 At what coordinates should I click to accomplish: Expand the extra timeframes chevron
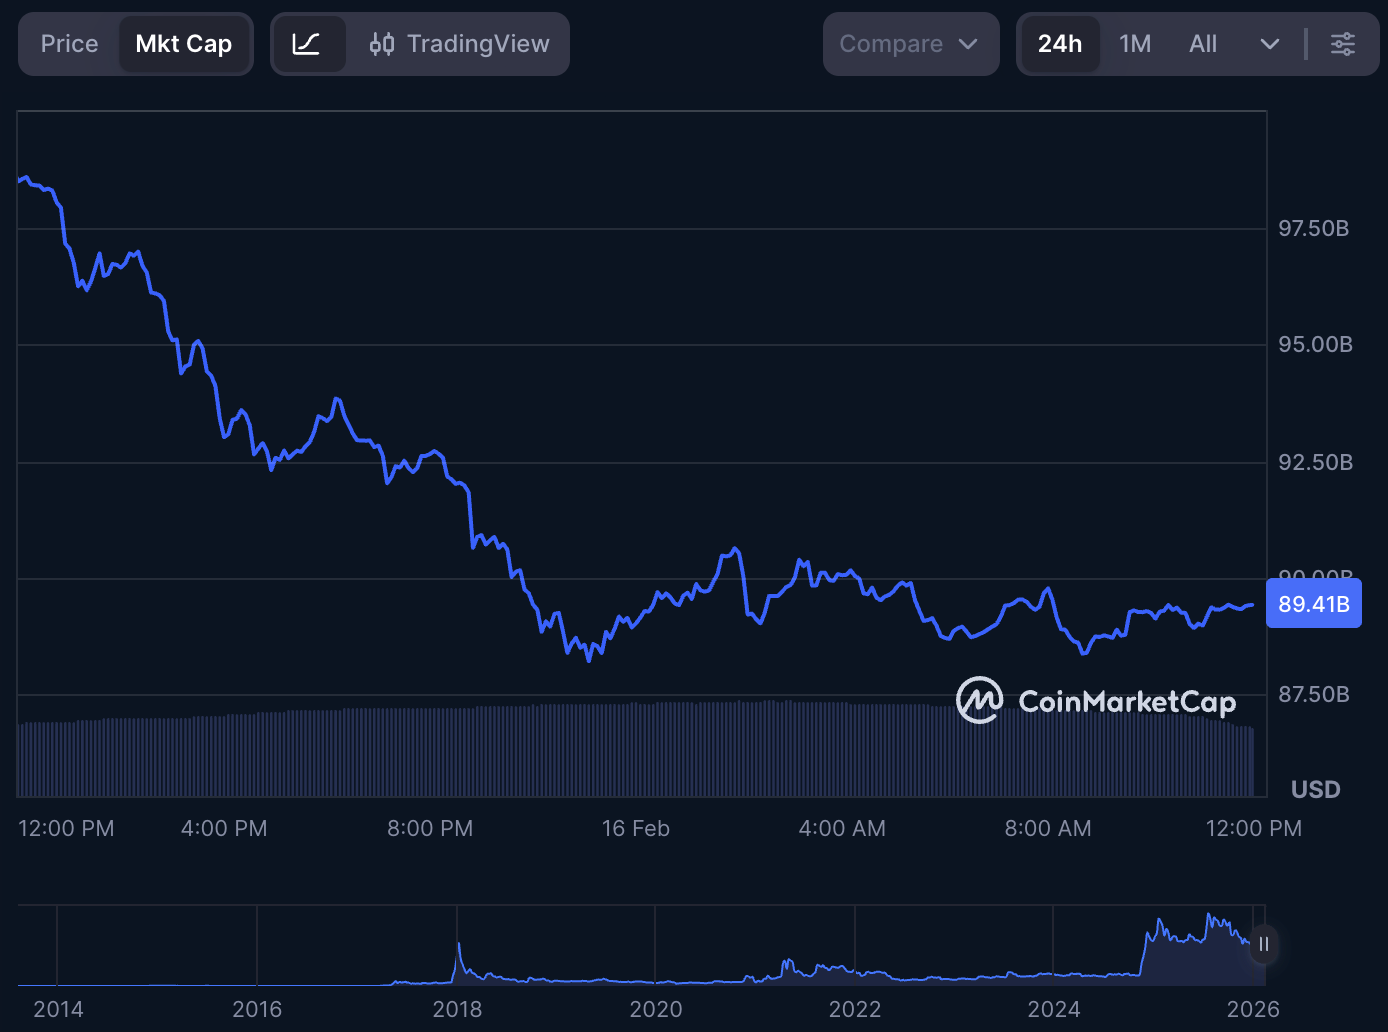coord(1269,44)
